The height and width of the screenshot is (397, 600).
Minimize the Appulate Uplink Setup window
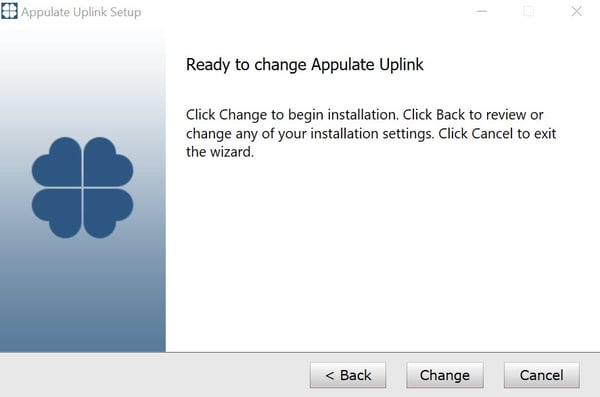pos(482,11)
